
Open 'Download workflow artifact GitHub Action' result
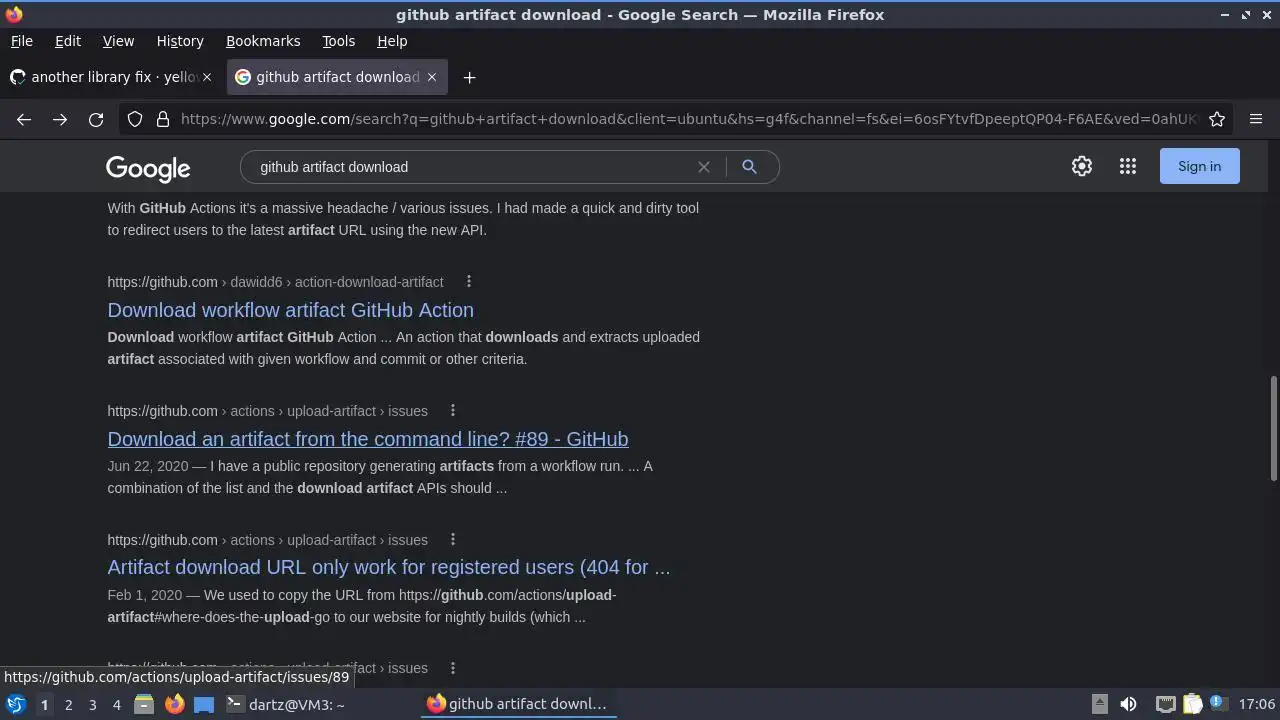(x=290, y=310)
